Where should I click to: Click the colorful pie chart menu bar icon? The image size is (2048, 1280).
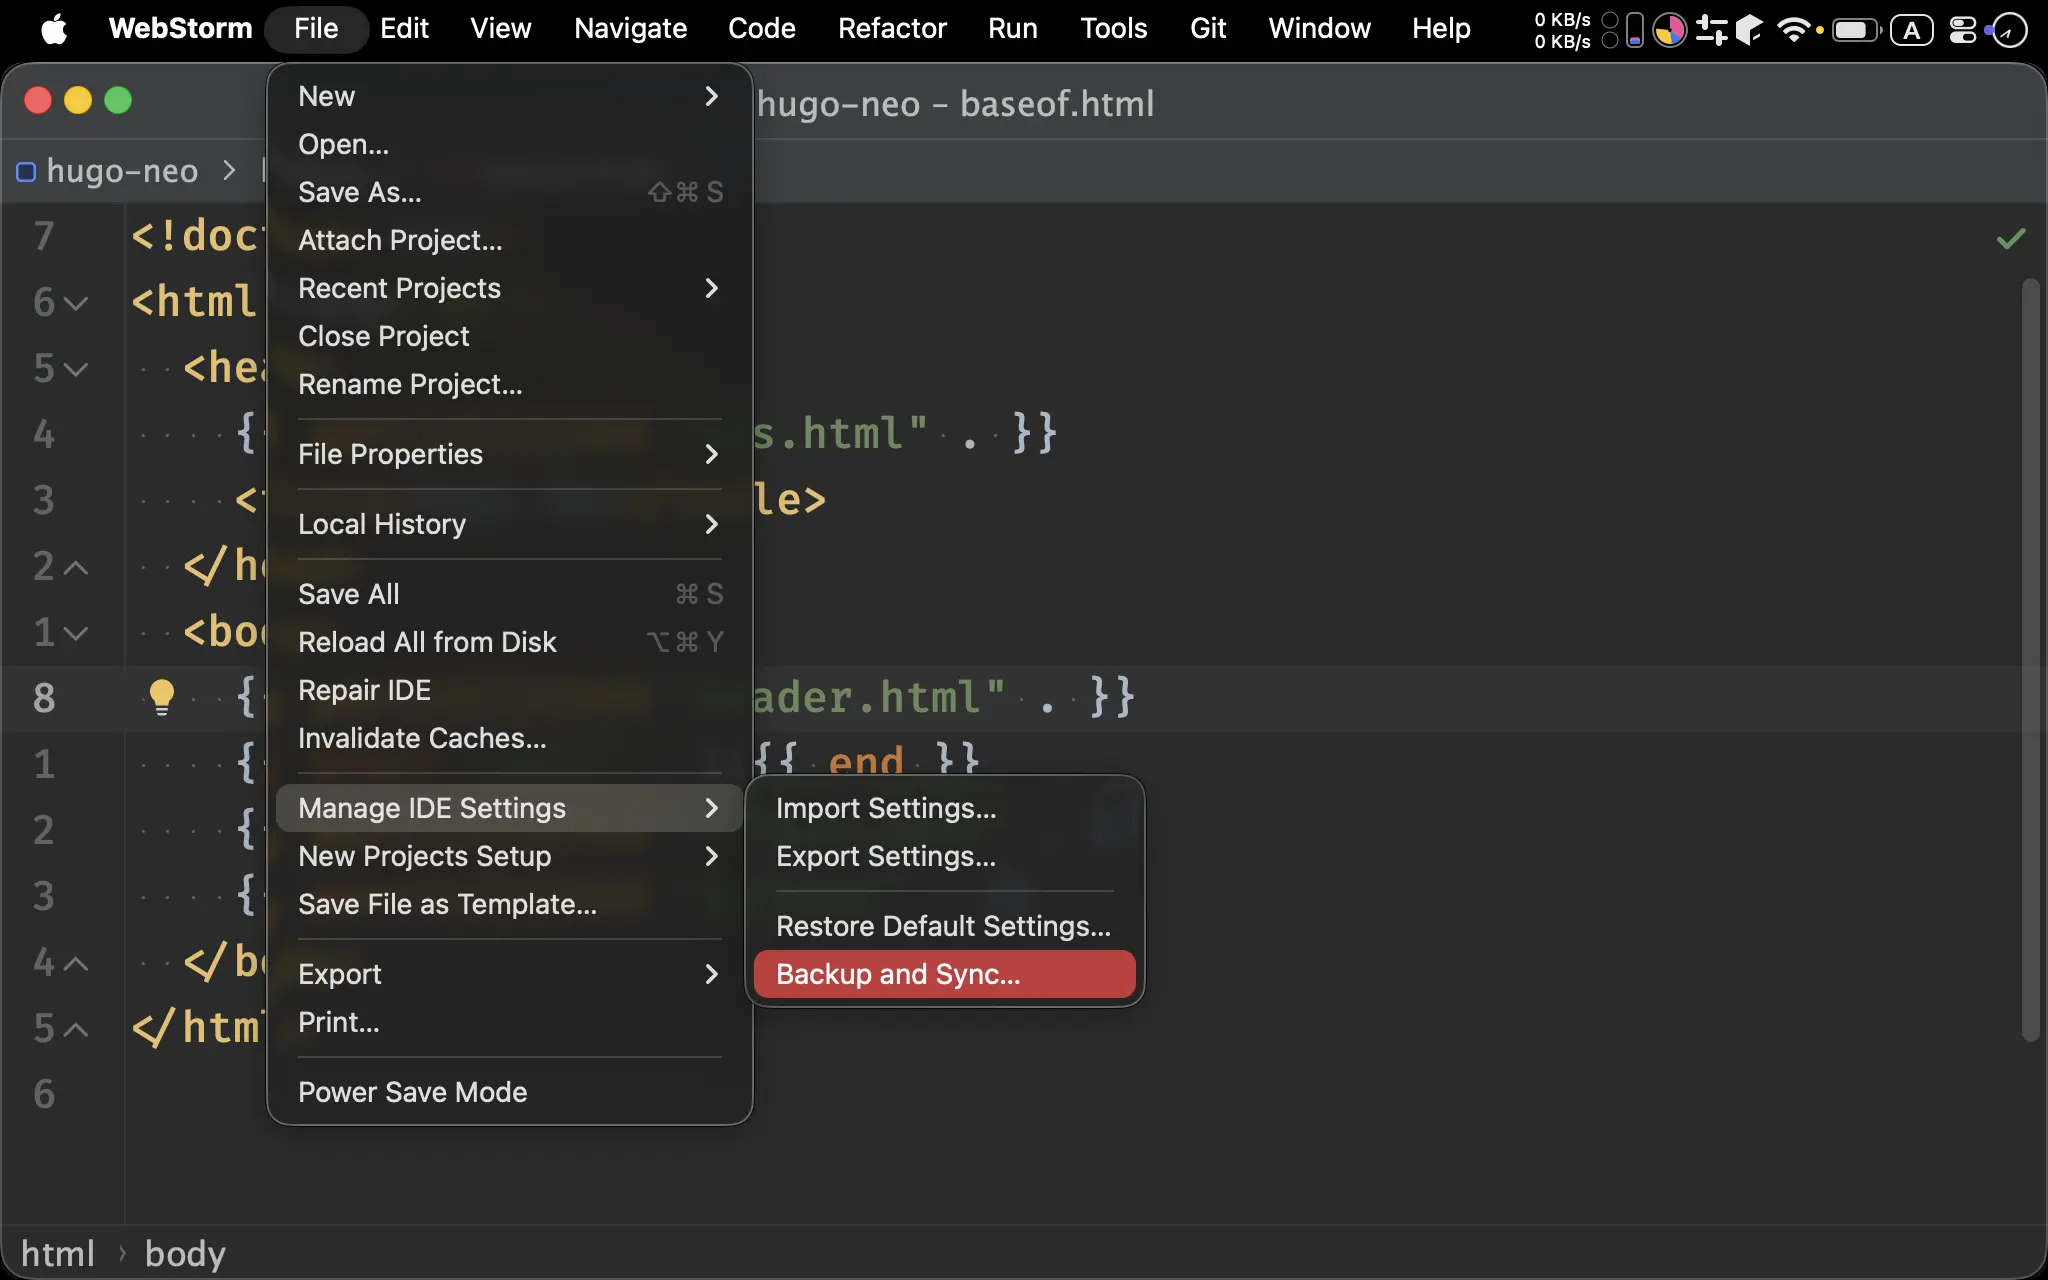coord(1669,30)
